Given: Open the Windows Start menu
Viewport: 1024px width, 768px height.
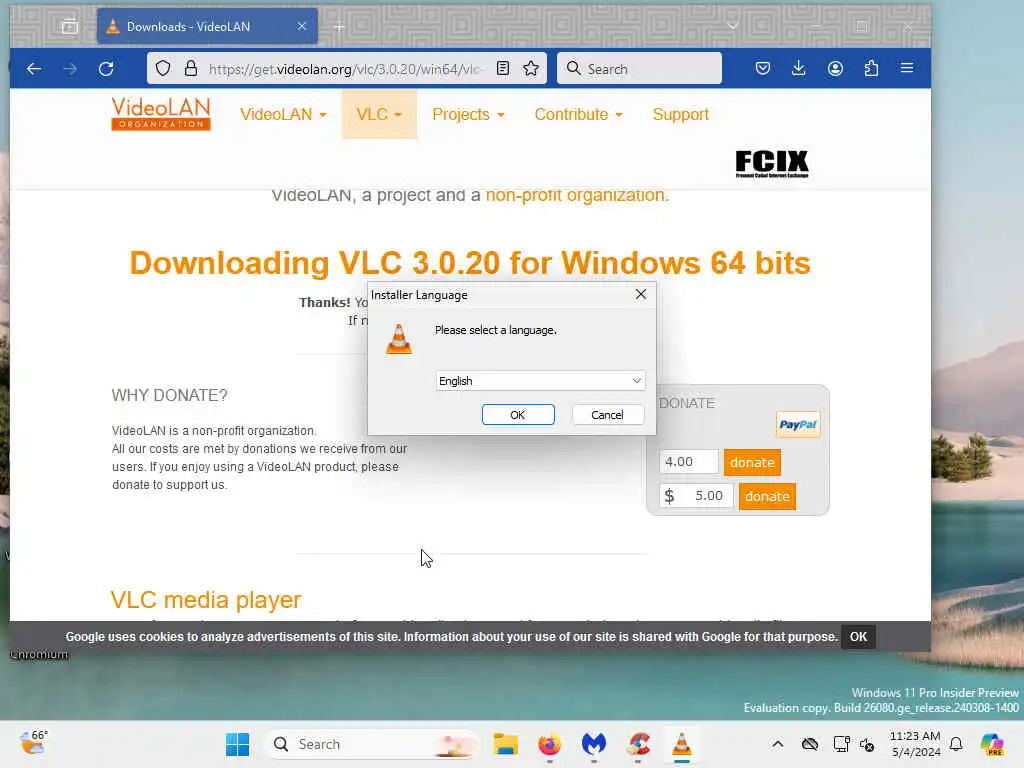Looking at the screenshot, I should [237, 744].
